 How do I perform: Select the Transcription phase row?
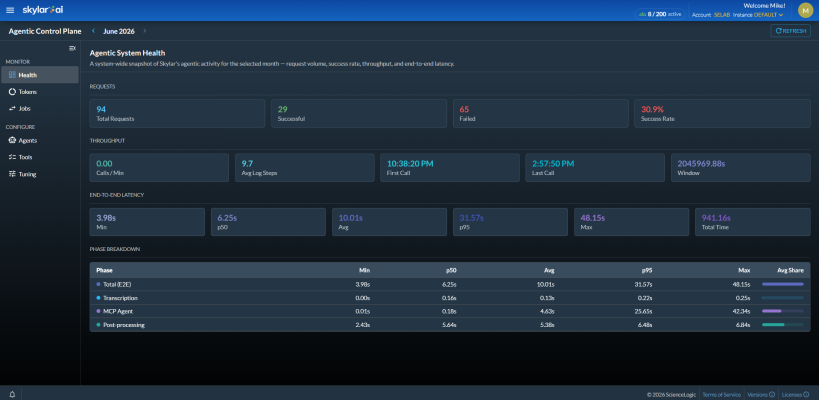click(x=450, y=298)
